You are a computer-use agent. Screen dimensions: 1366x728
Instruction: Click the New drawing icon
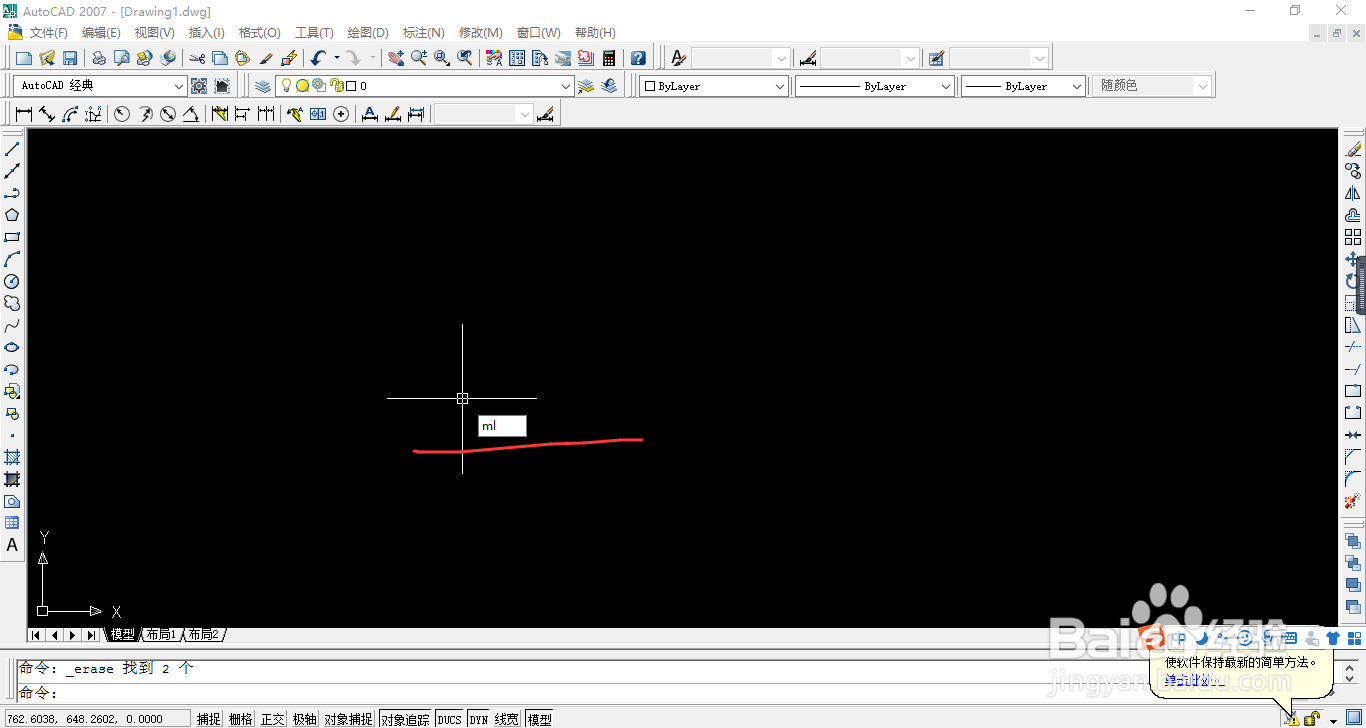(24, 58)
